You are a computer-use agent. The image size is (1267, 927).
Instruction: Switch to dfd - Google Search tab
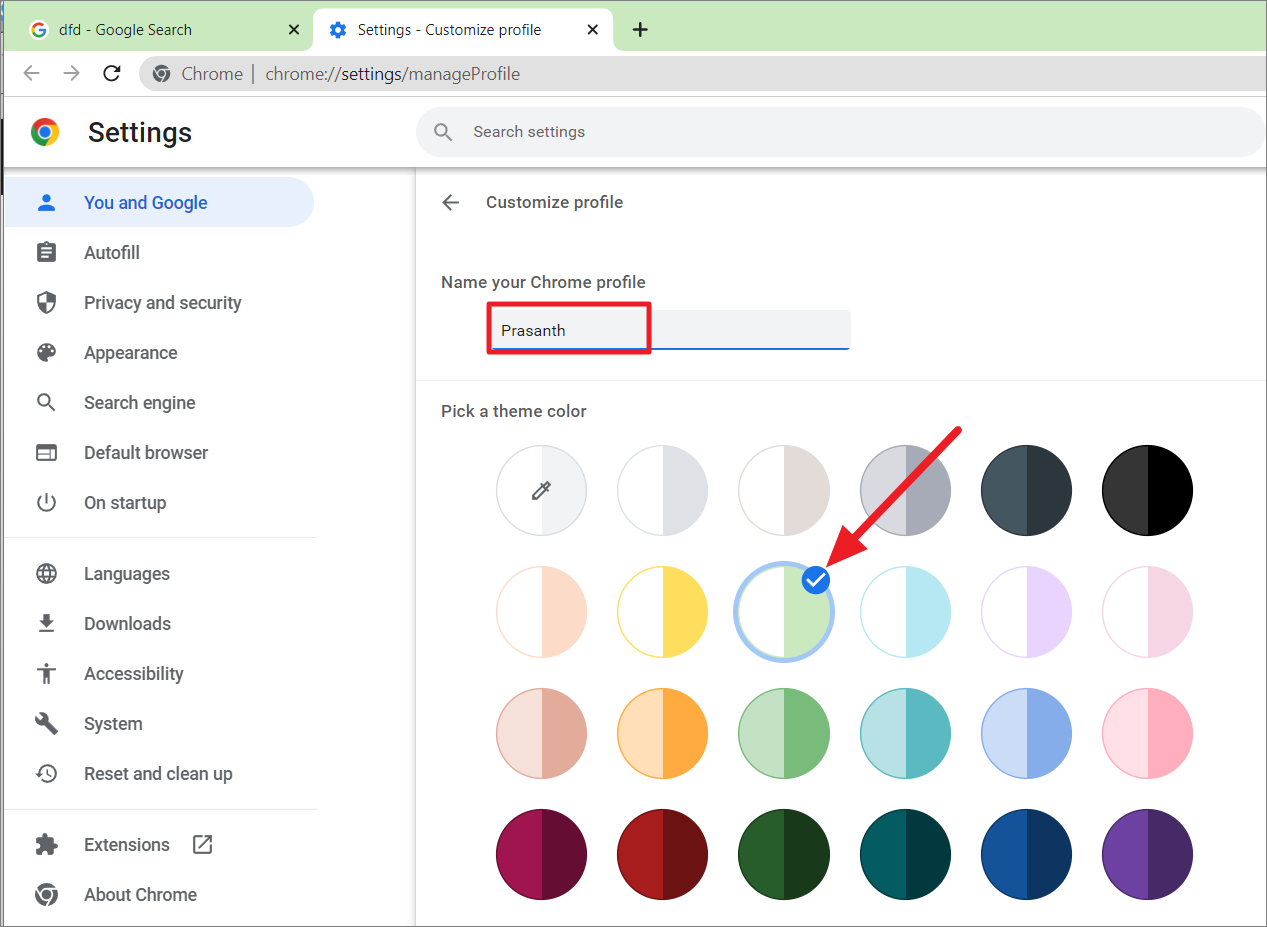point(164,30)
